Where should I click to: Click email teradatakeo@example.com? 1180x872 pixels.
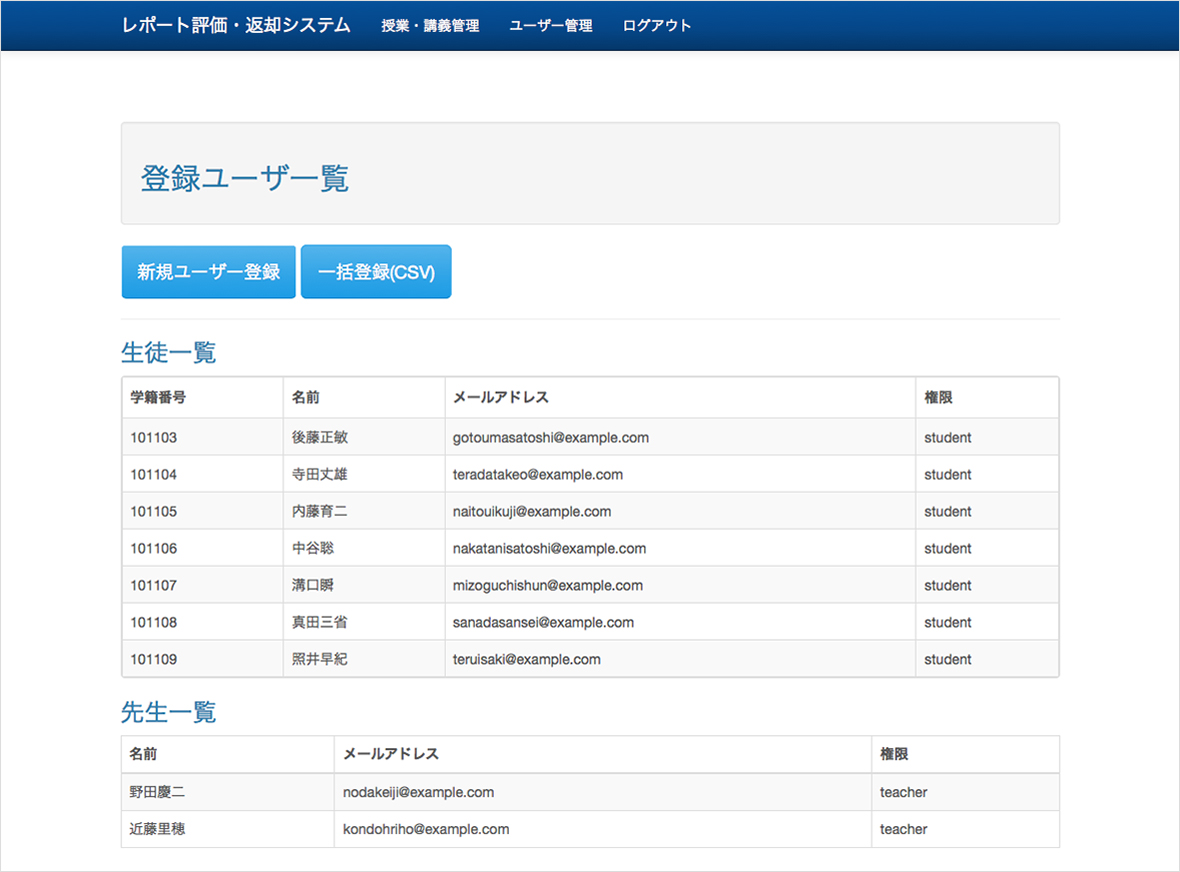[538, 475]
